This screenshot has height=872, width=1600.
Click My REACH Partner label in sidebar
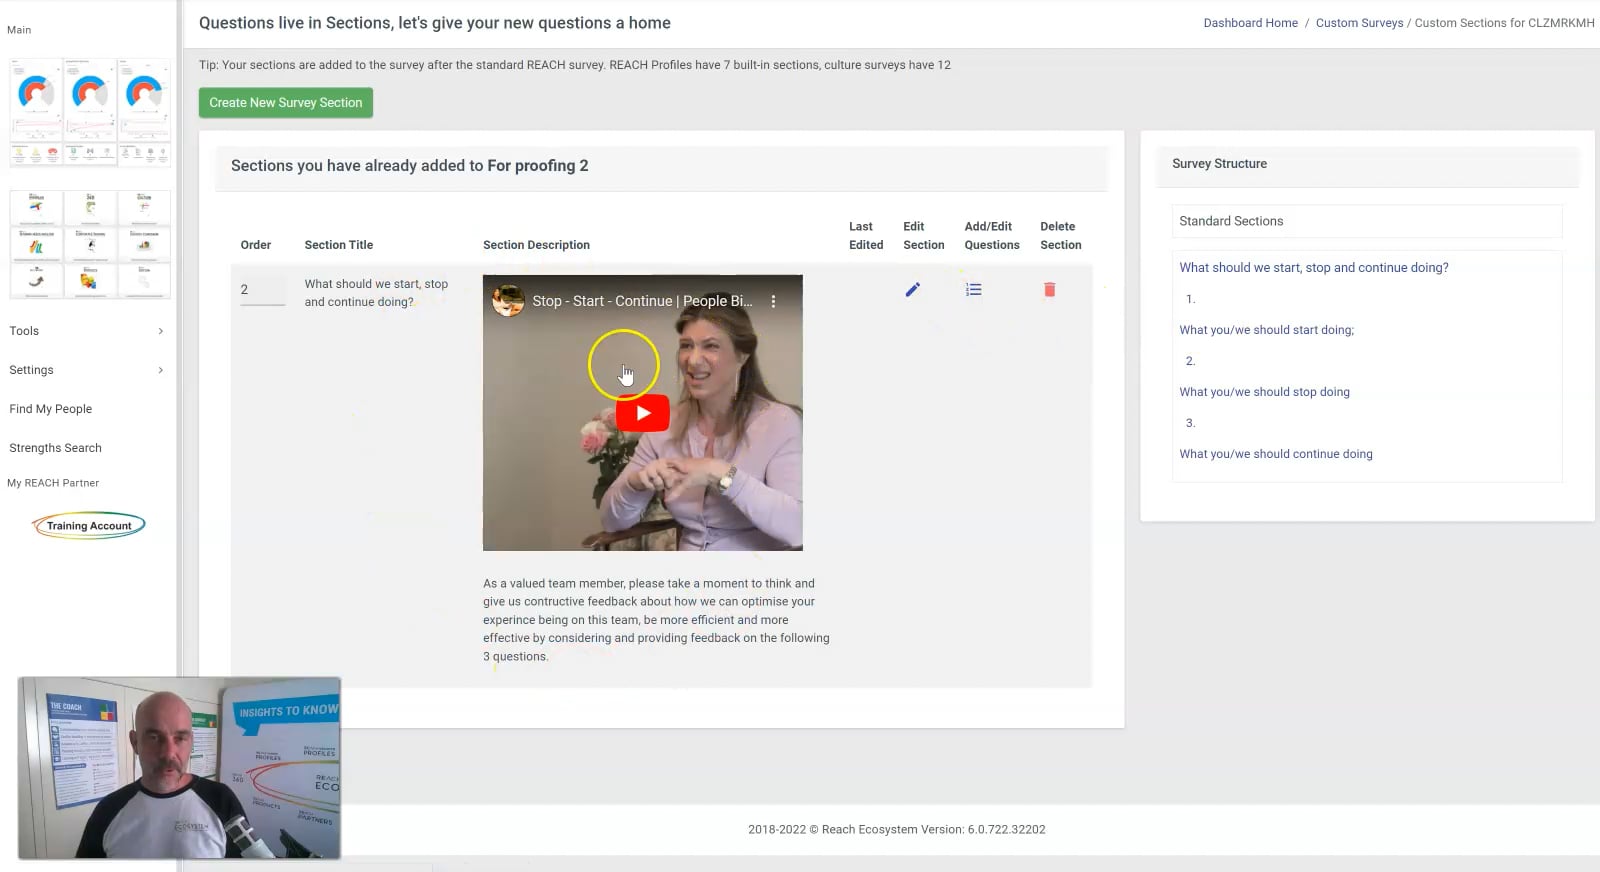point(53,483)
